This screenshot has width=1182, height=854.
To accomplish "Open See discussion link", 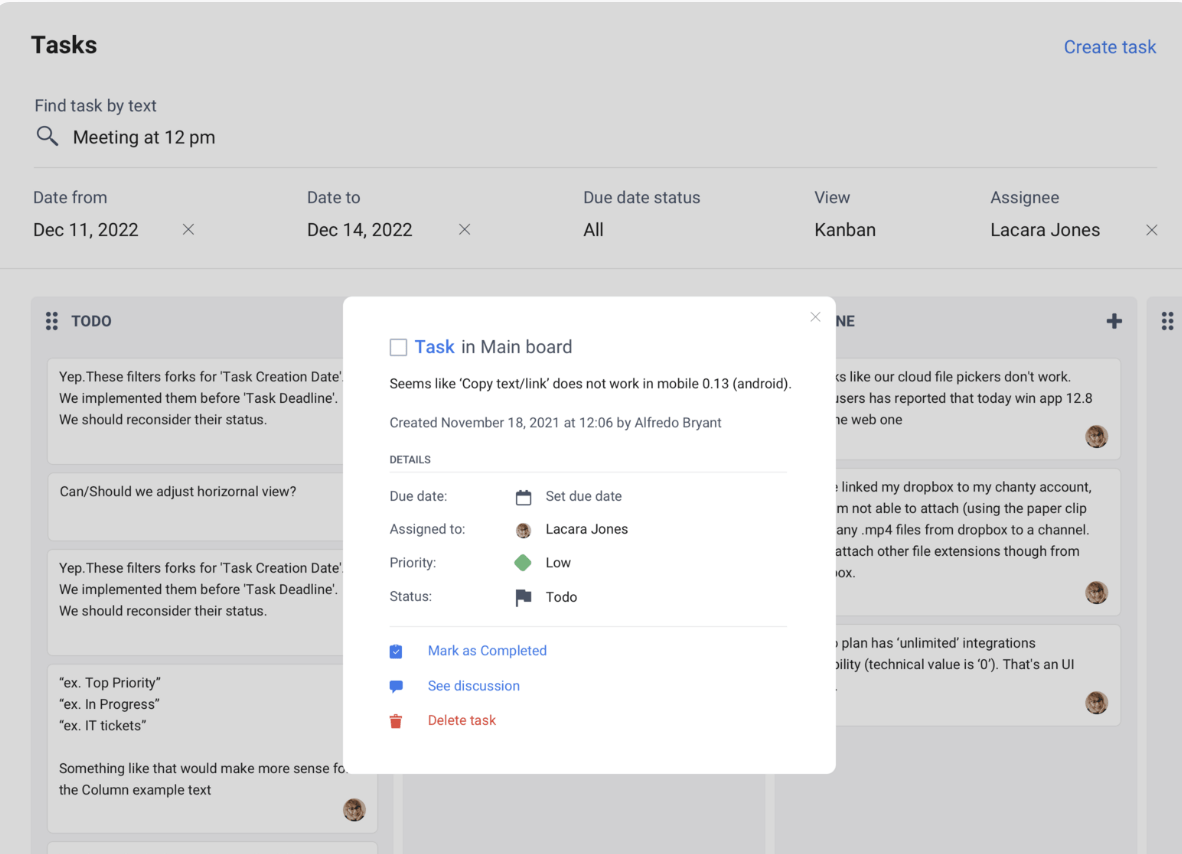I will tap(473, 686).
